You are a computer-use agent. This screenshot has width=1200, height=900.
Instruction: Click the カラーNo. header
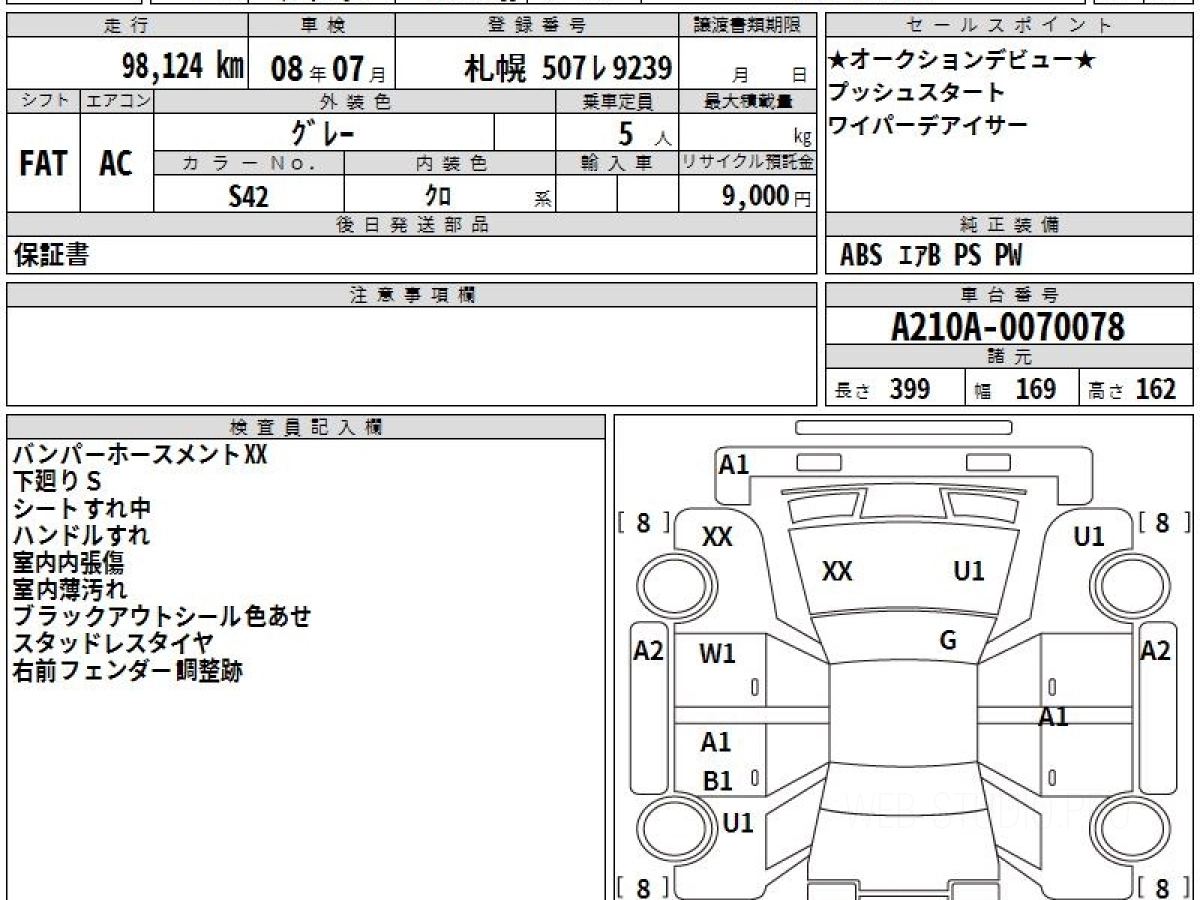[x=249, y=164]
